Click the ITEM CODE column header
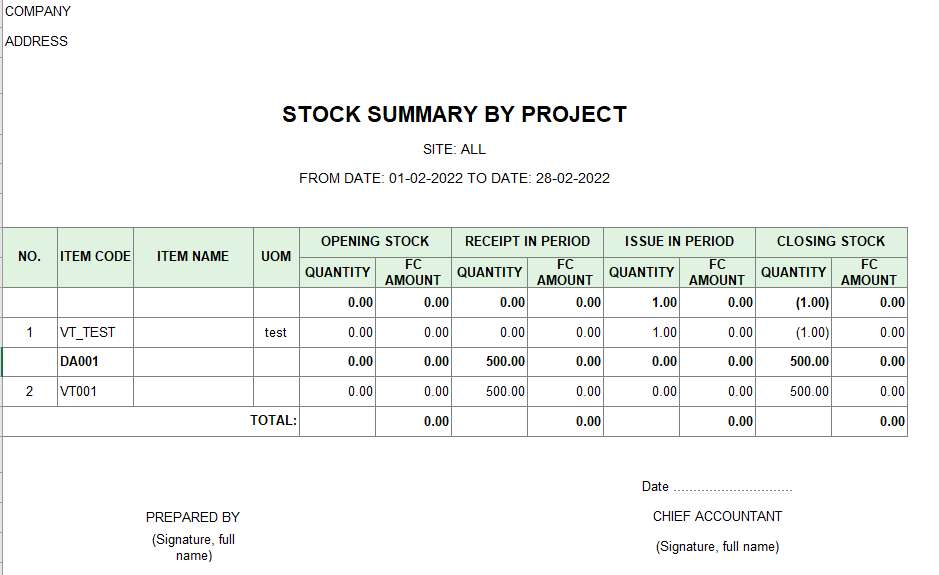939x575 pixels. pos(95,257)
